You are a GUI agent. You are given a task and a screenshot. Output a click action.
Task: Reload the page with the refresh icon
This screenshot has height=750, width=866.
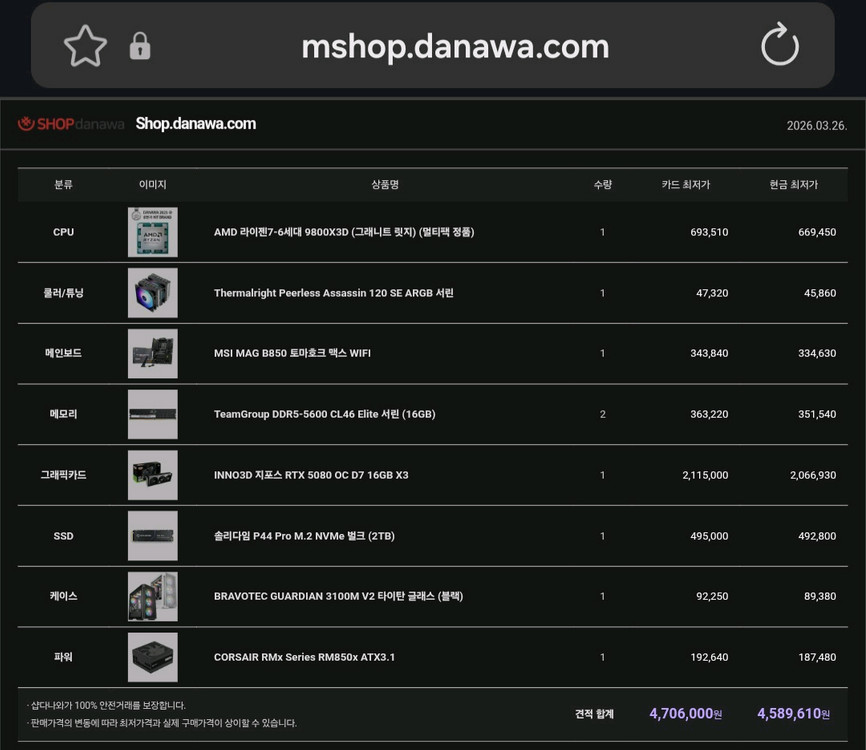click(x=779, y=45)
